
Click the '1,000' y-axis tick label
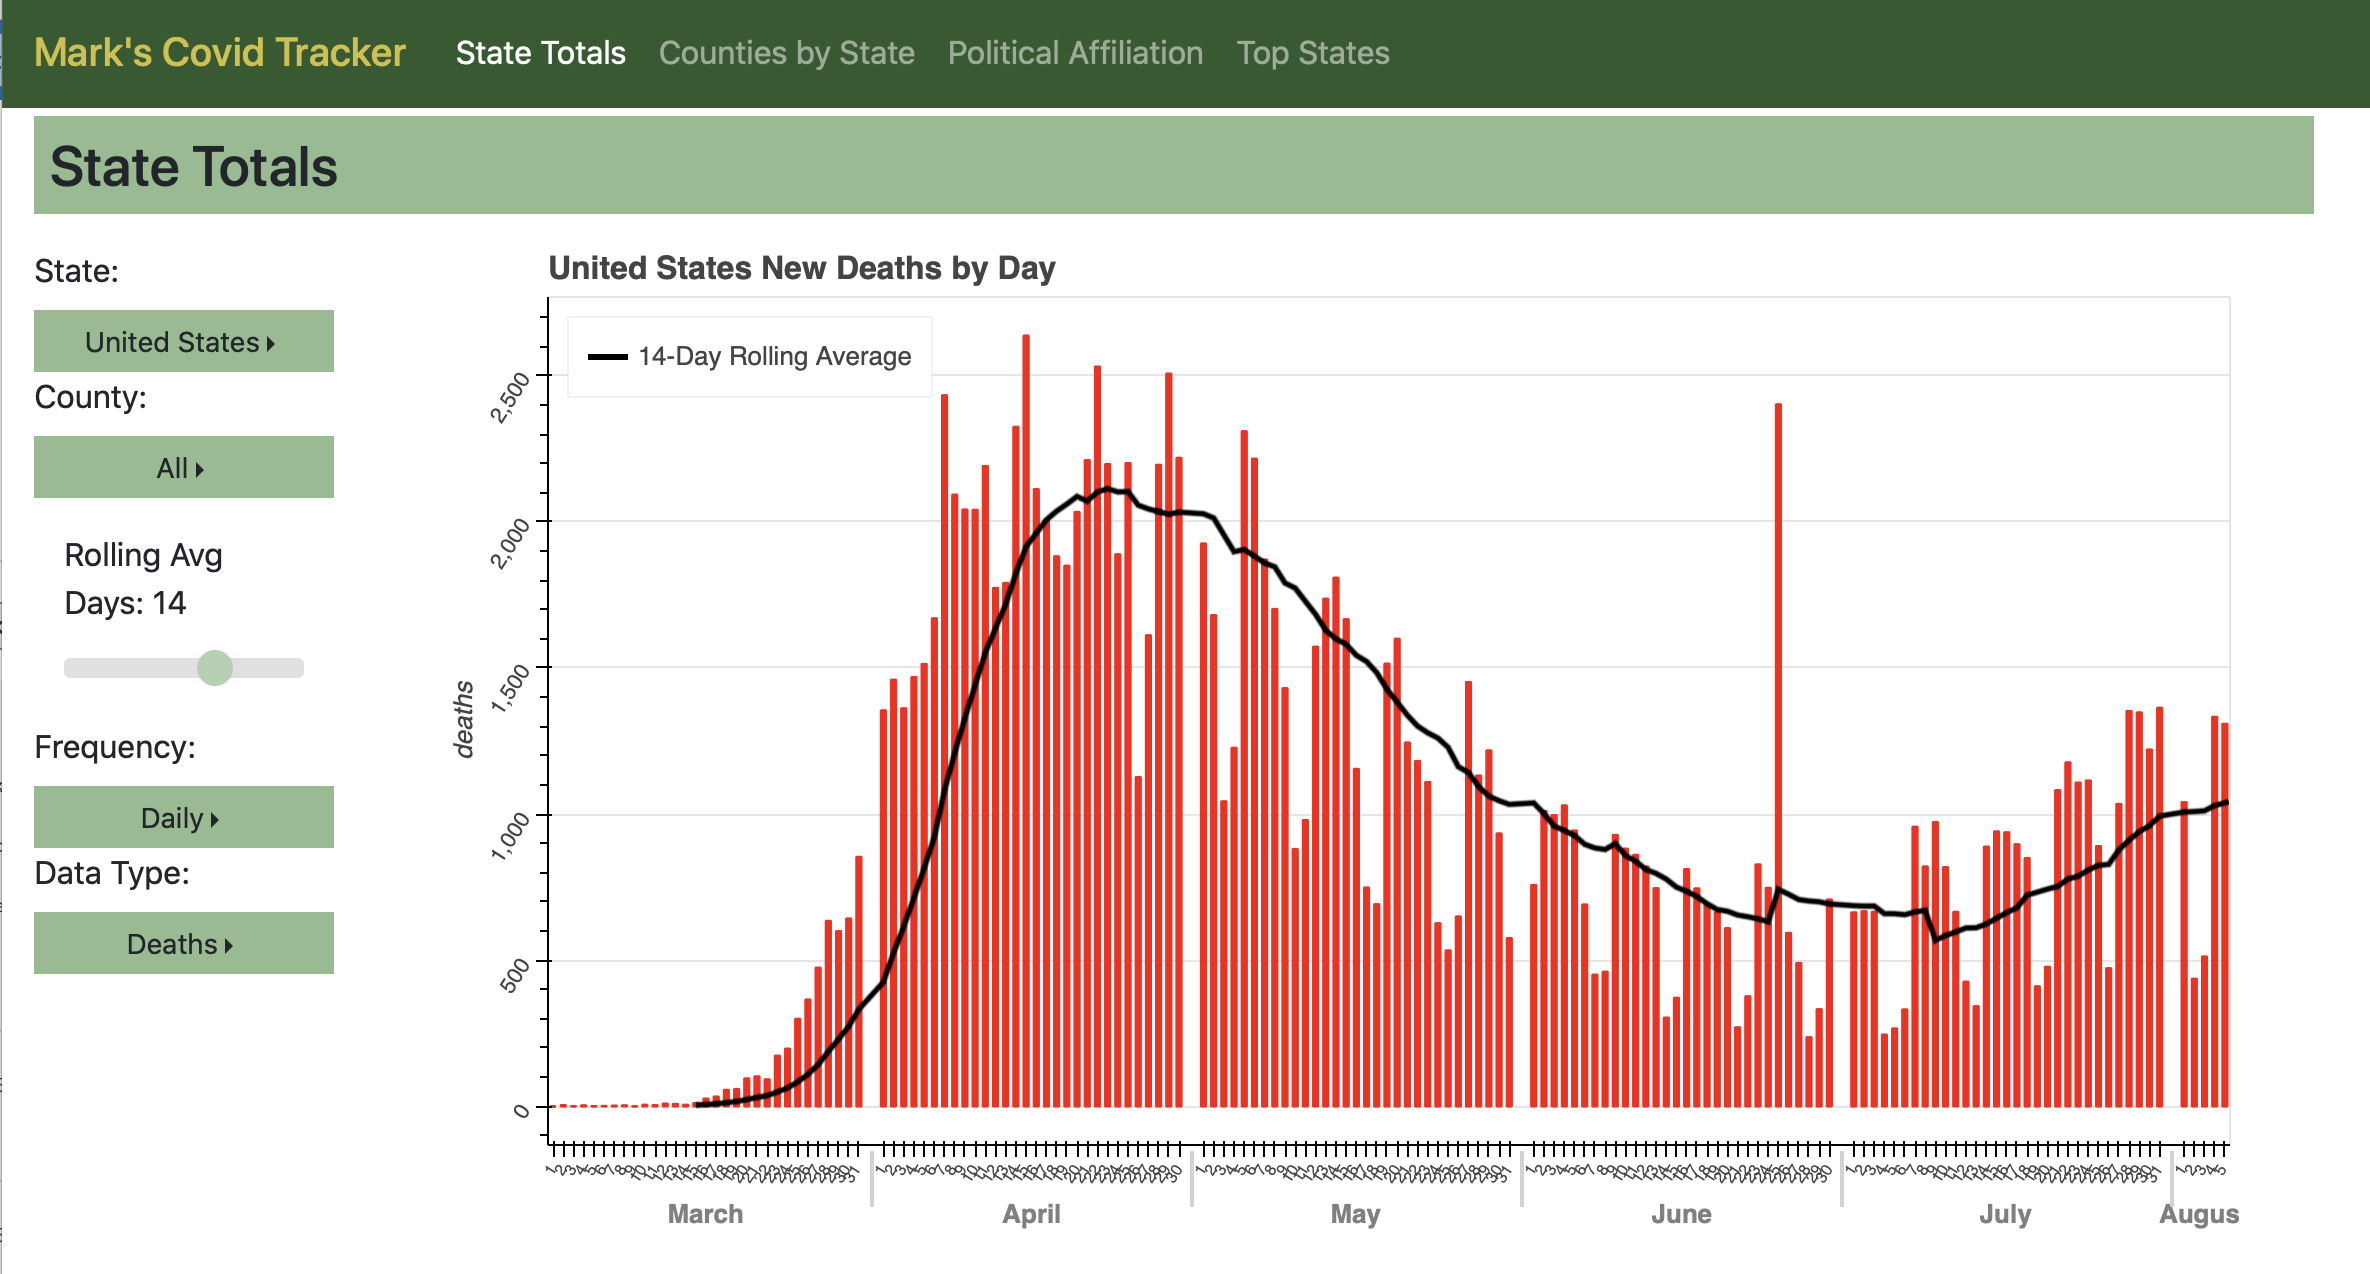pos(510,836)
